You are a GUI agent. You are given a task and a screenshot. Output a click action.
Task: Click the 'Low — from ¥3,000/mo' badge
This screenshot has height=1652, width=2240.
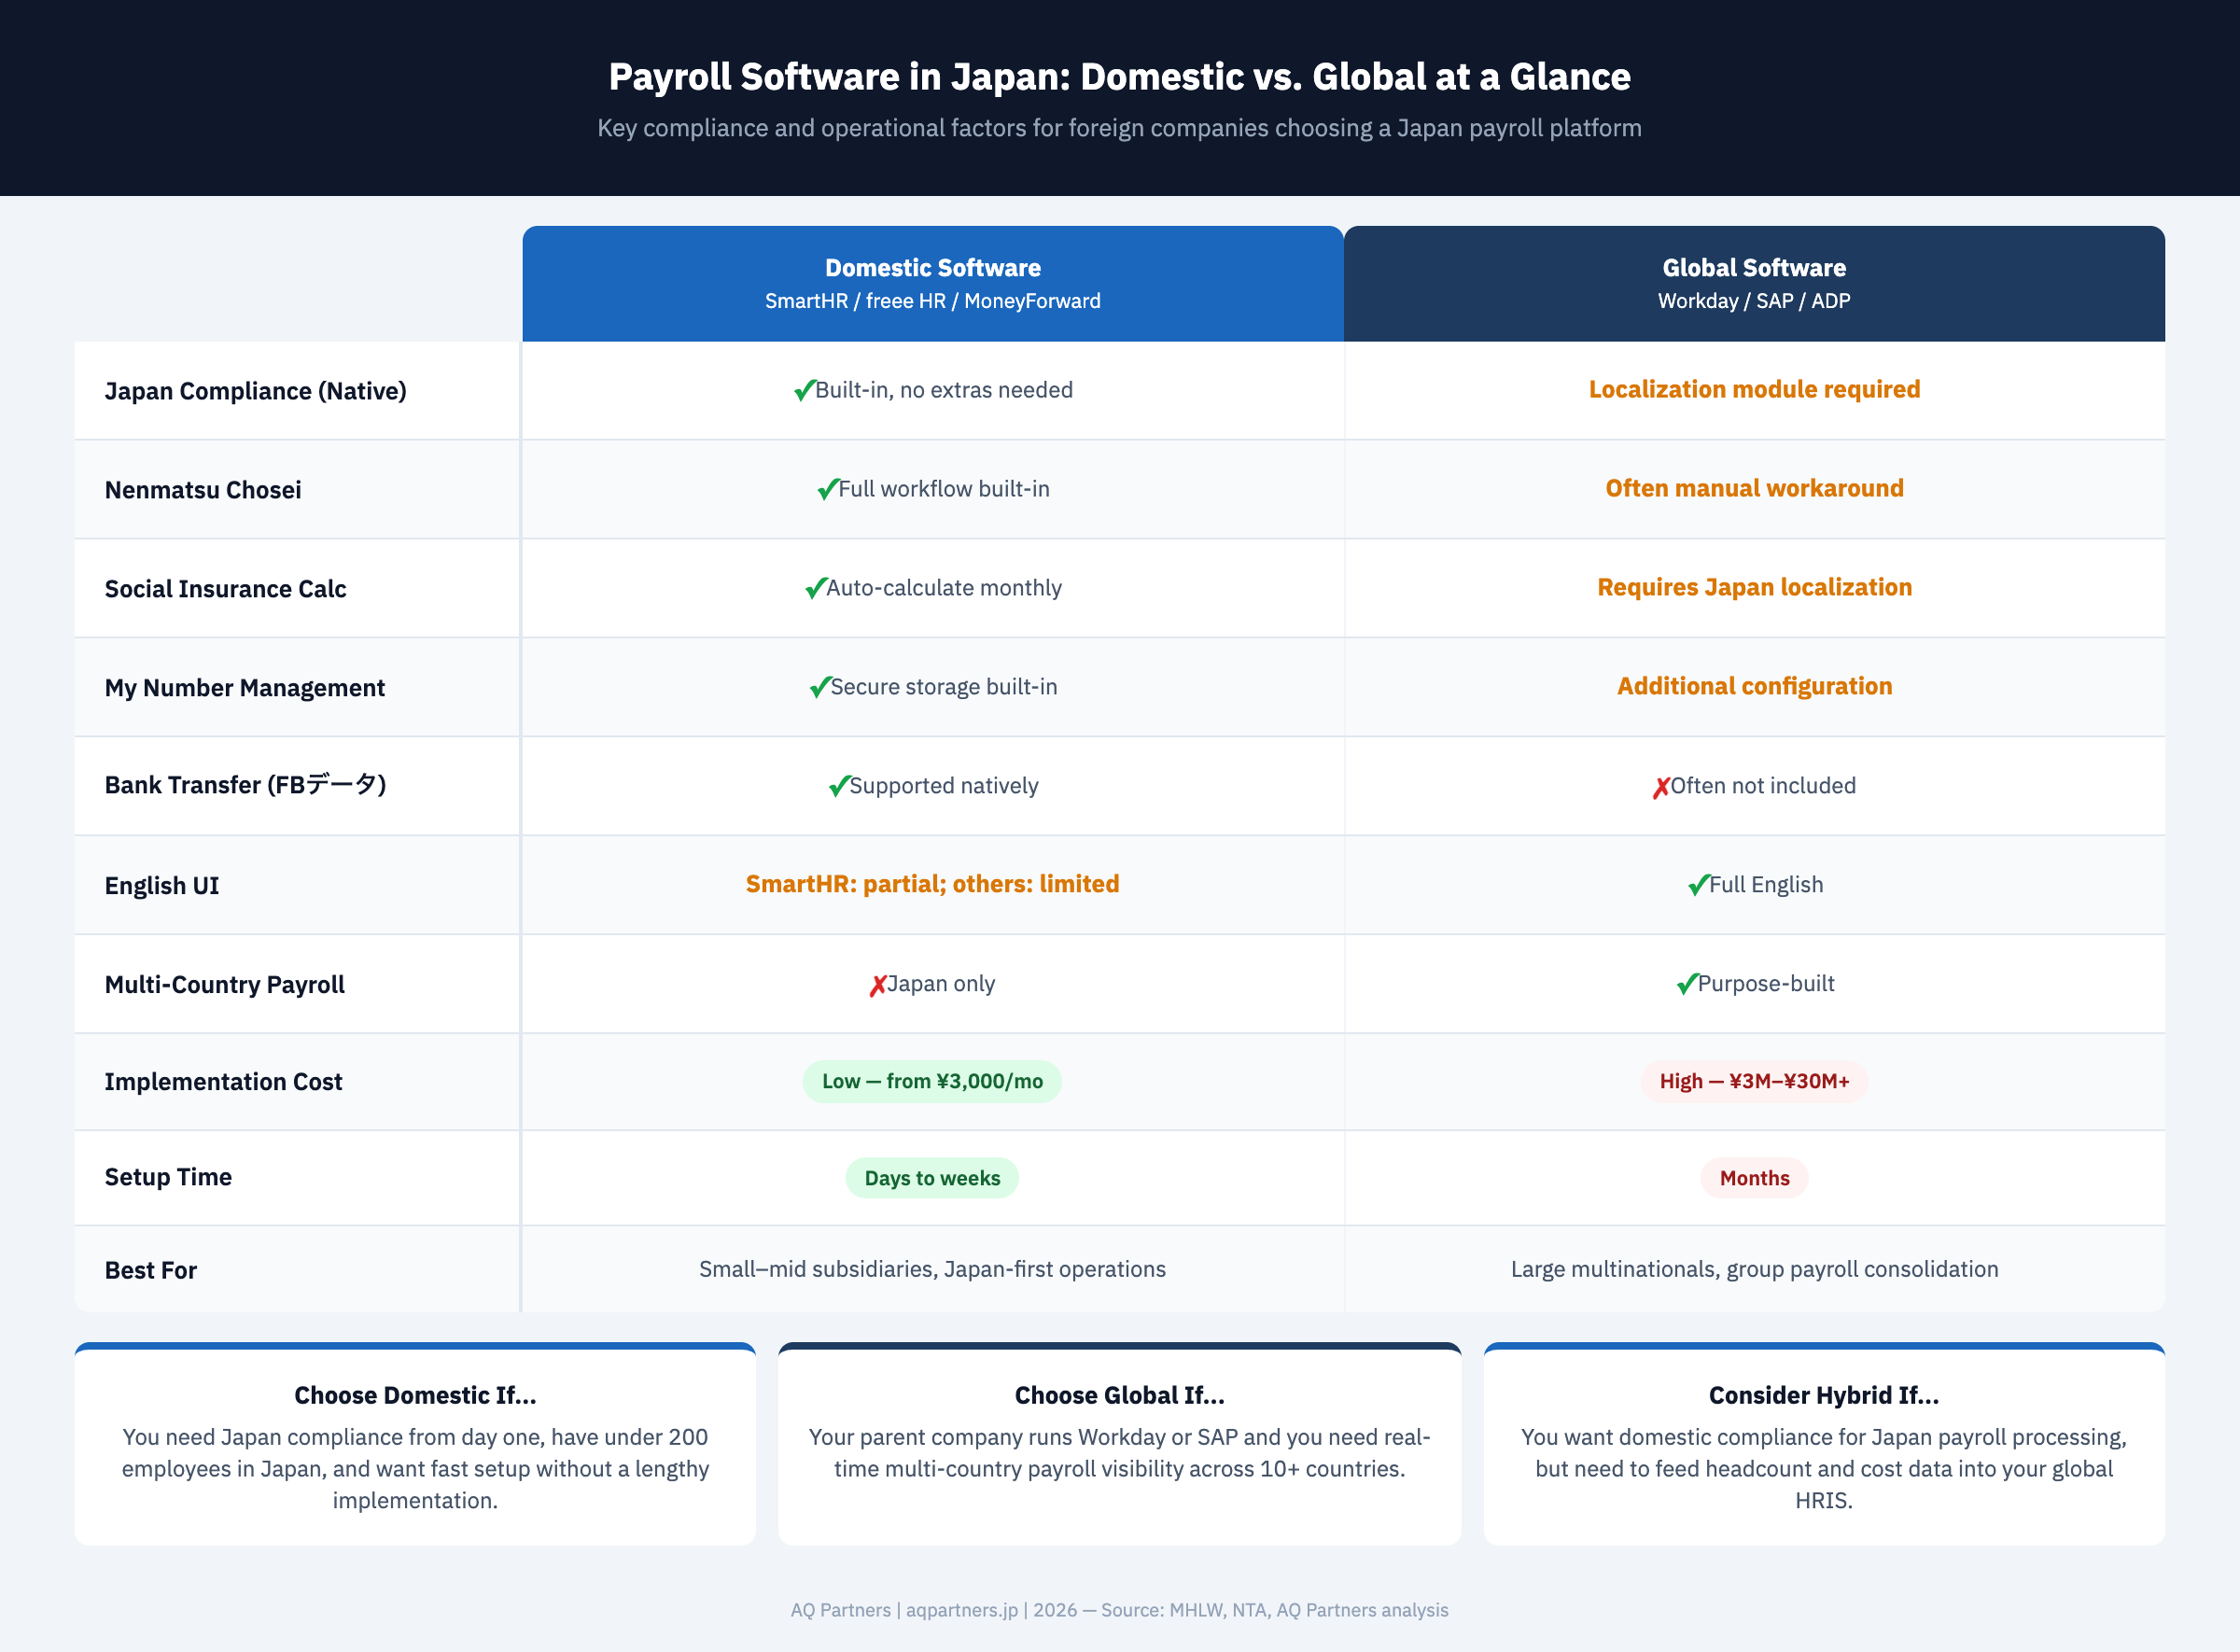click(932, 1081)
